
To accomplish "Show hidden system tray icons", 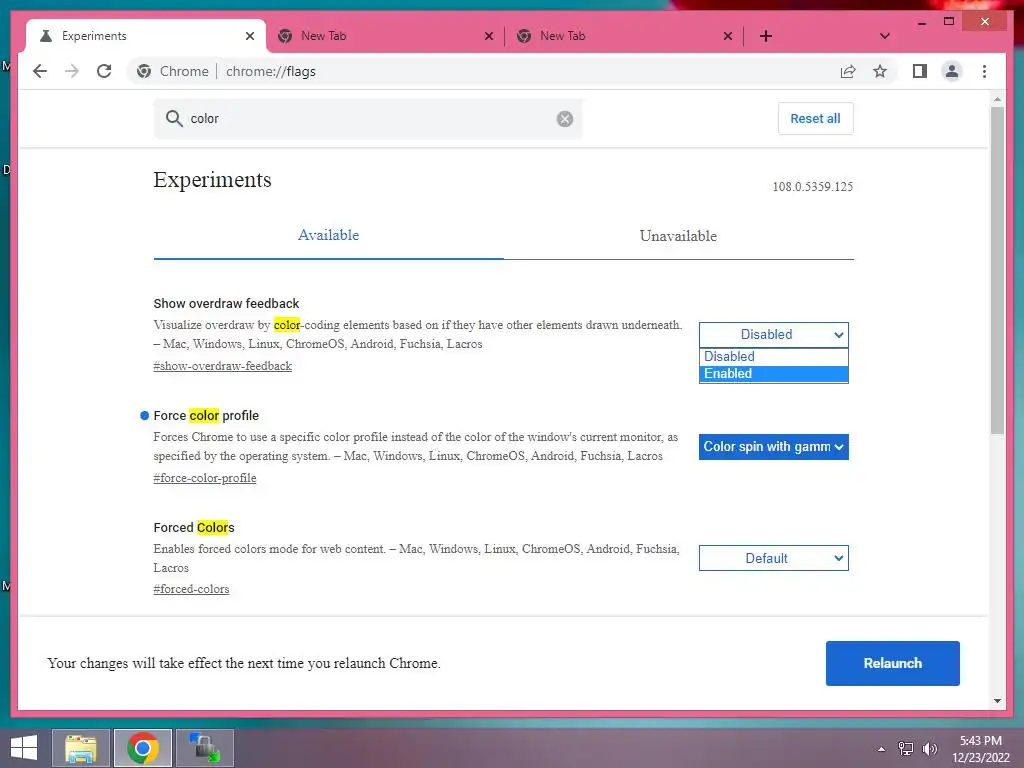I will click(882, 749).
